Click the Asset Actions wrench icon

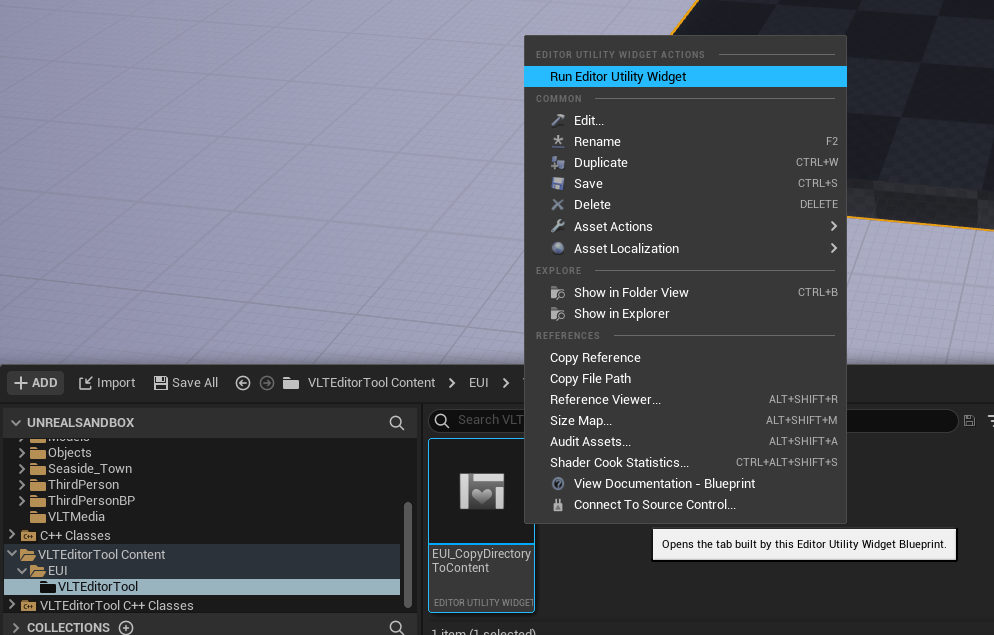pos(558,226)
